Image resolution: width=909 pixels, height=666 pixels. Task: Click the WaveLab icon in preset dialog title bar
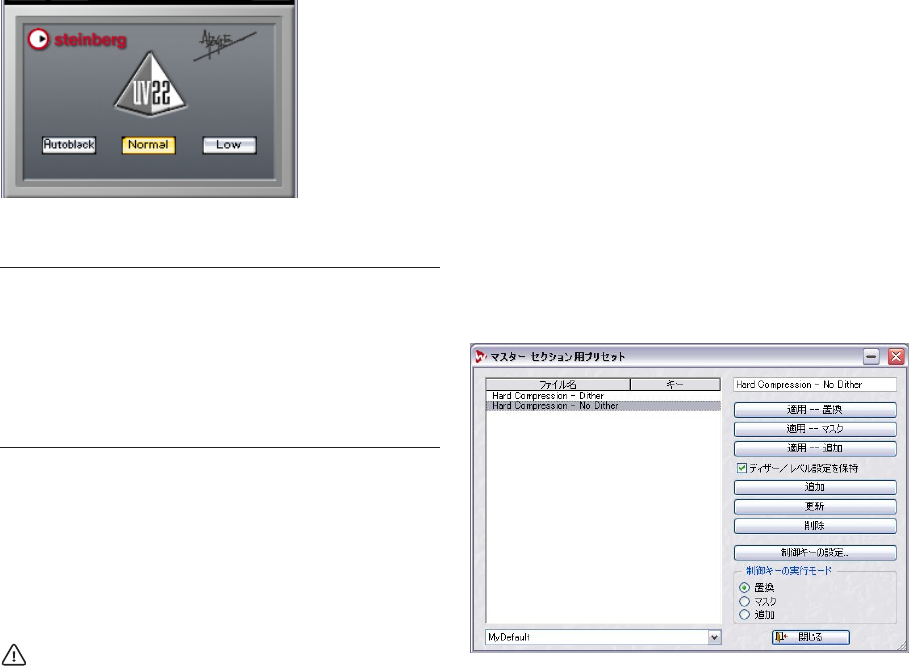point(481,356)
